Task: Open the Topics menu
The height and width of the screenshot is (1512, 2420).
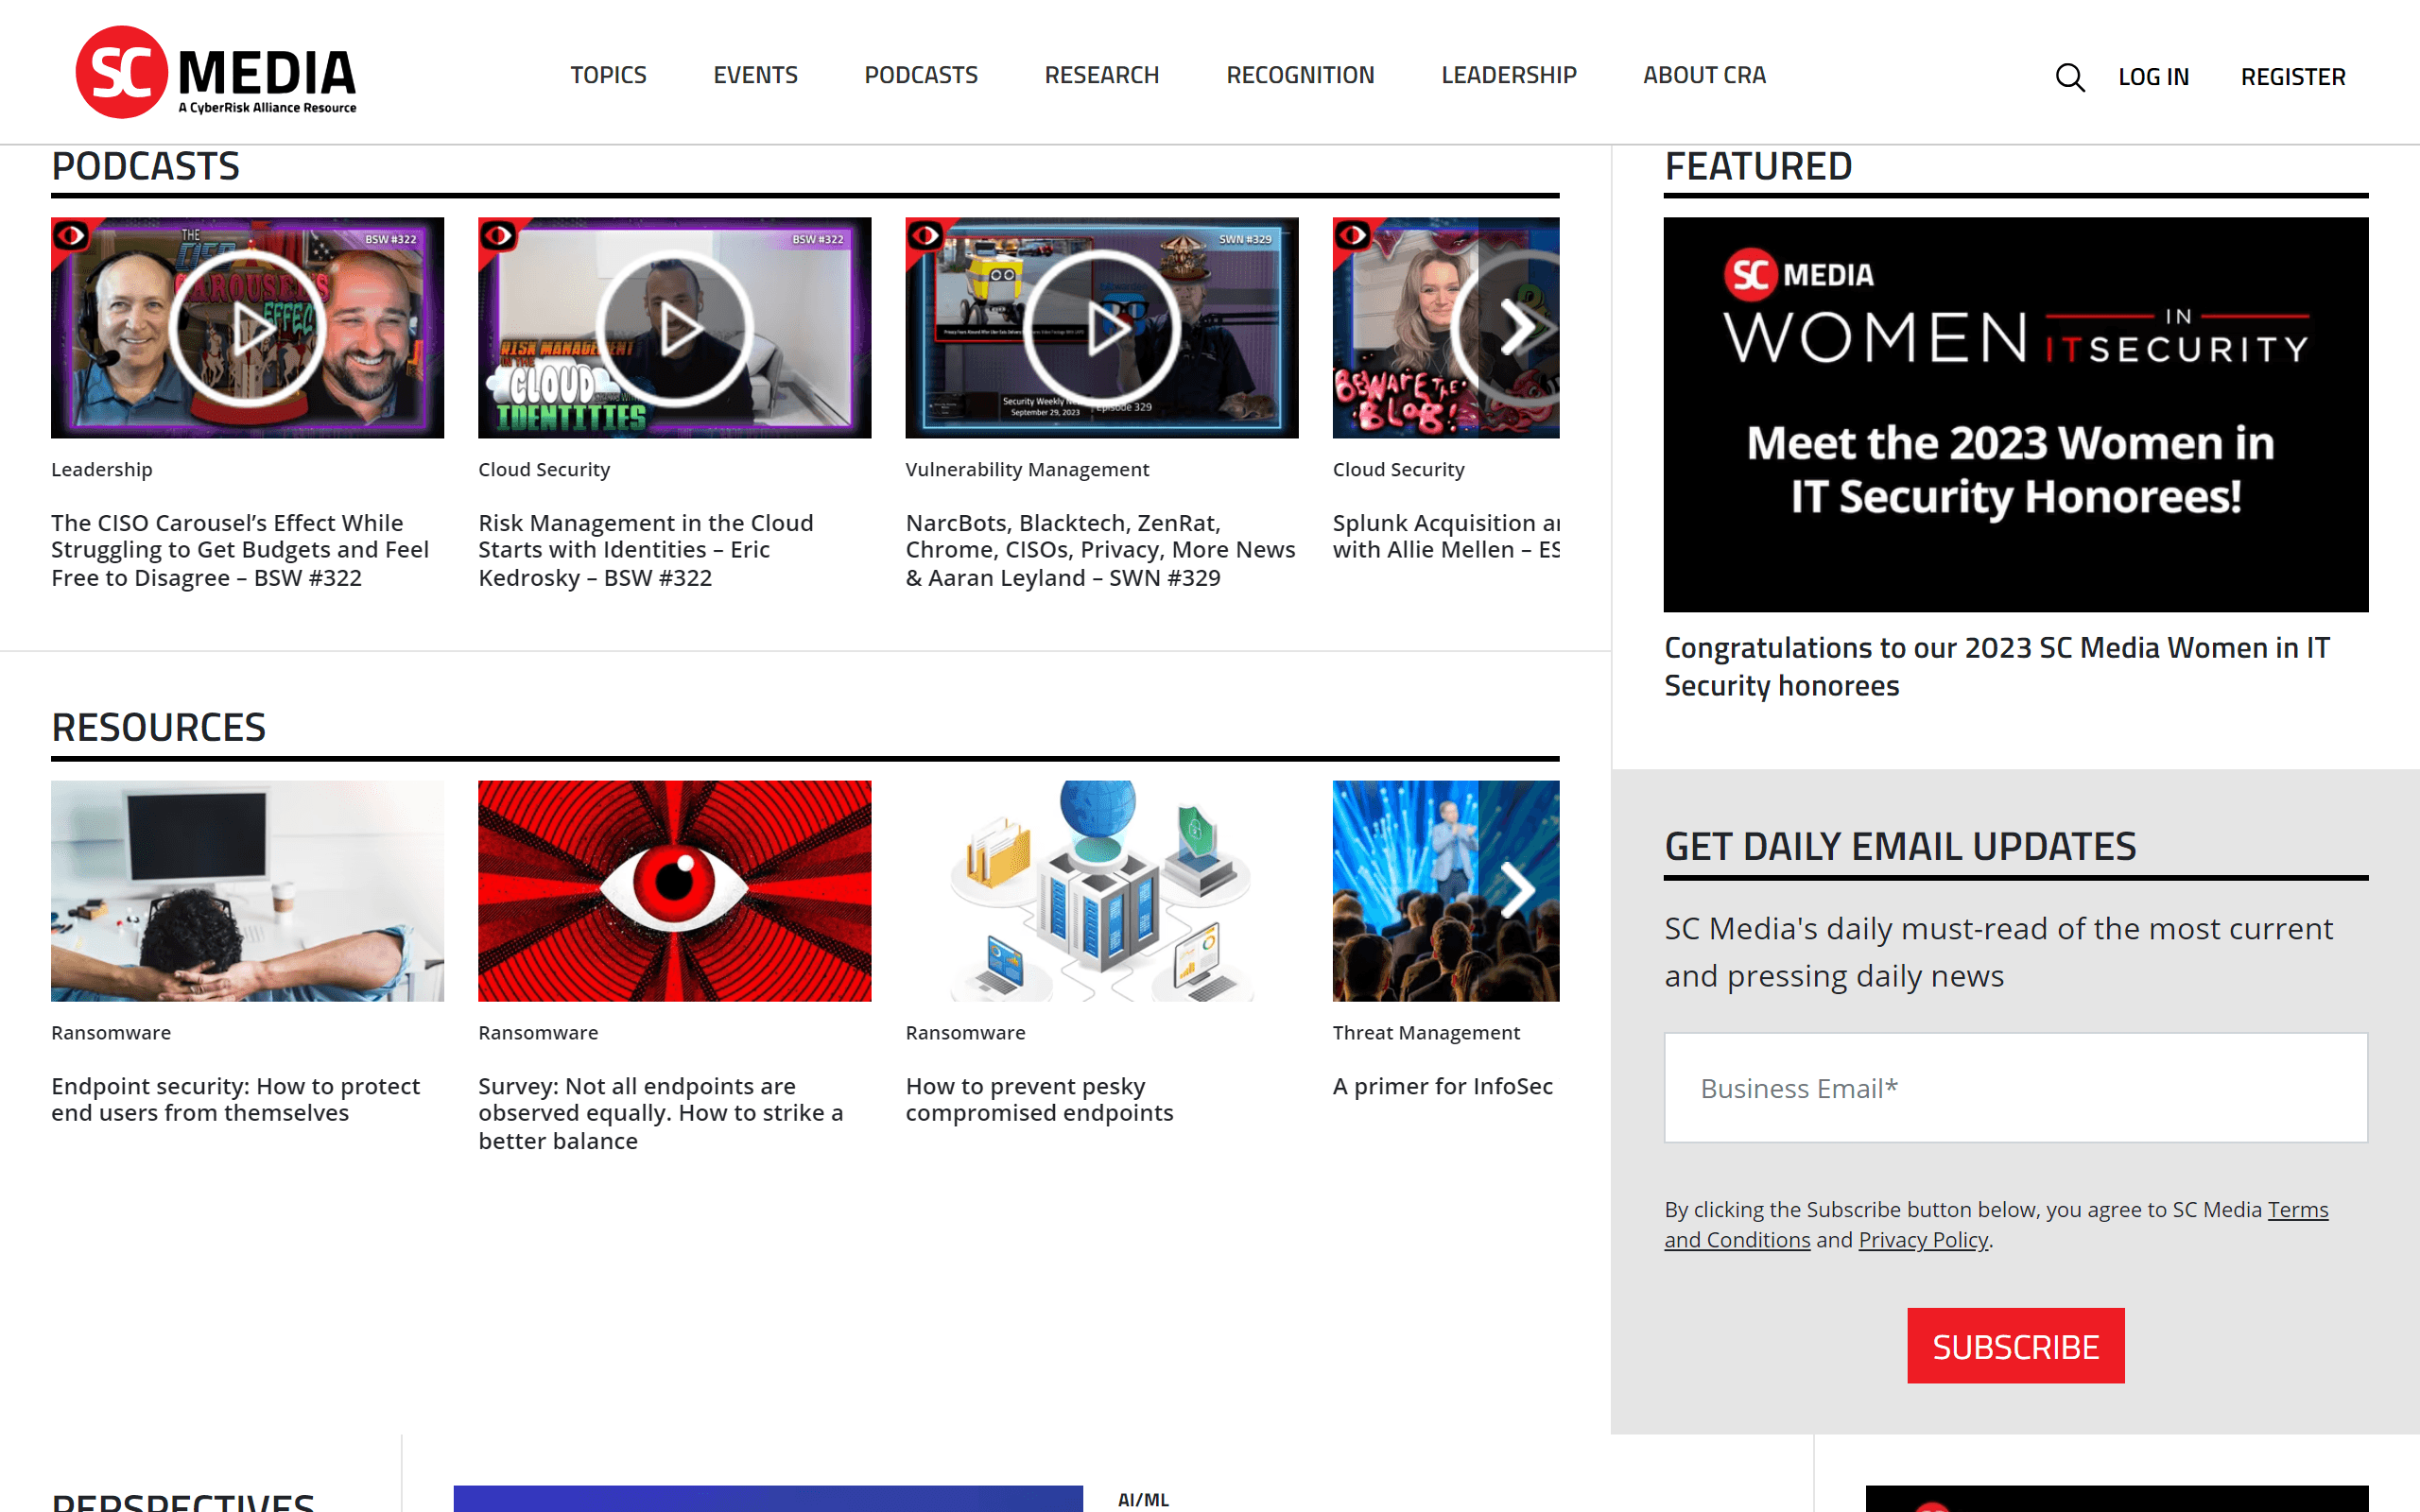Action: (x=608, y=75)
